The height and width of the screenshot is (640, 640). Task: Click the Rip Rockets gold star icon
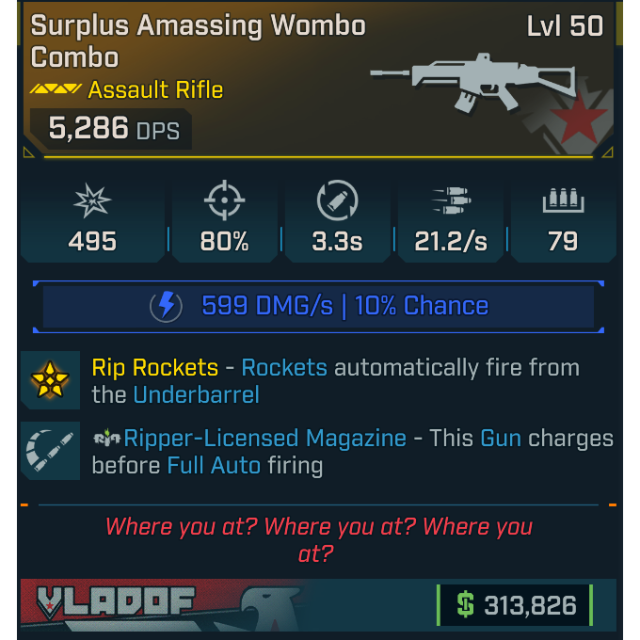pyautogui.click(x=50, y=380)
